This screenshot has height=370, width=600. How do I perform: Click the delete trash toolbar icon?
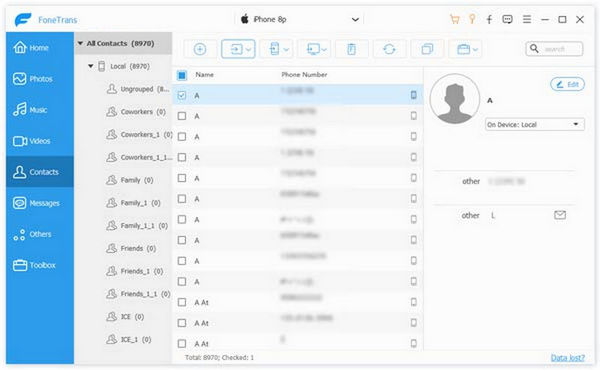tap(351, 49)
